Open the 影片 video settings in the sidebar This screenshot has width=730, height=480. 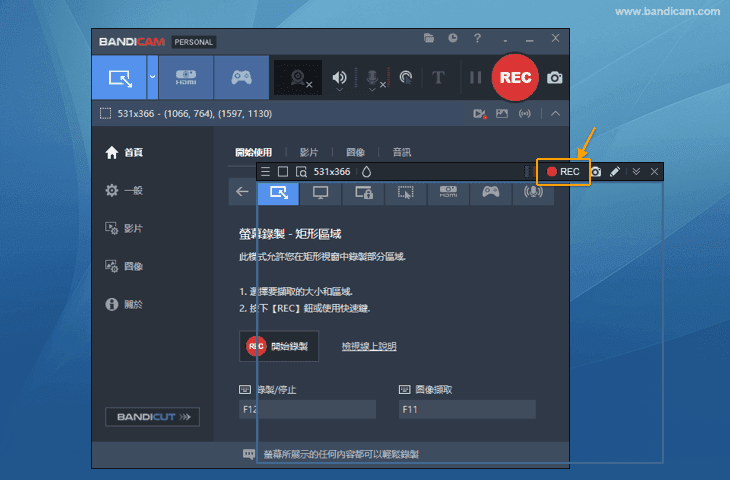tap(124, 228)
